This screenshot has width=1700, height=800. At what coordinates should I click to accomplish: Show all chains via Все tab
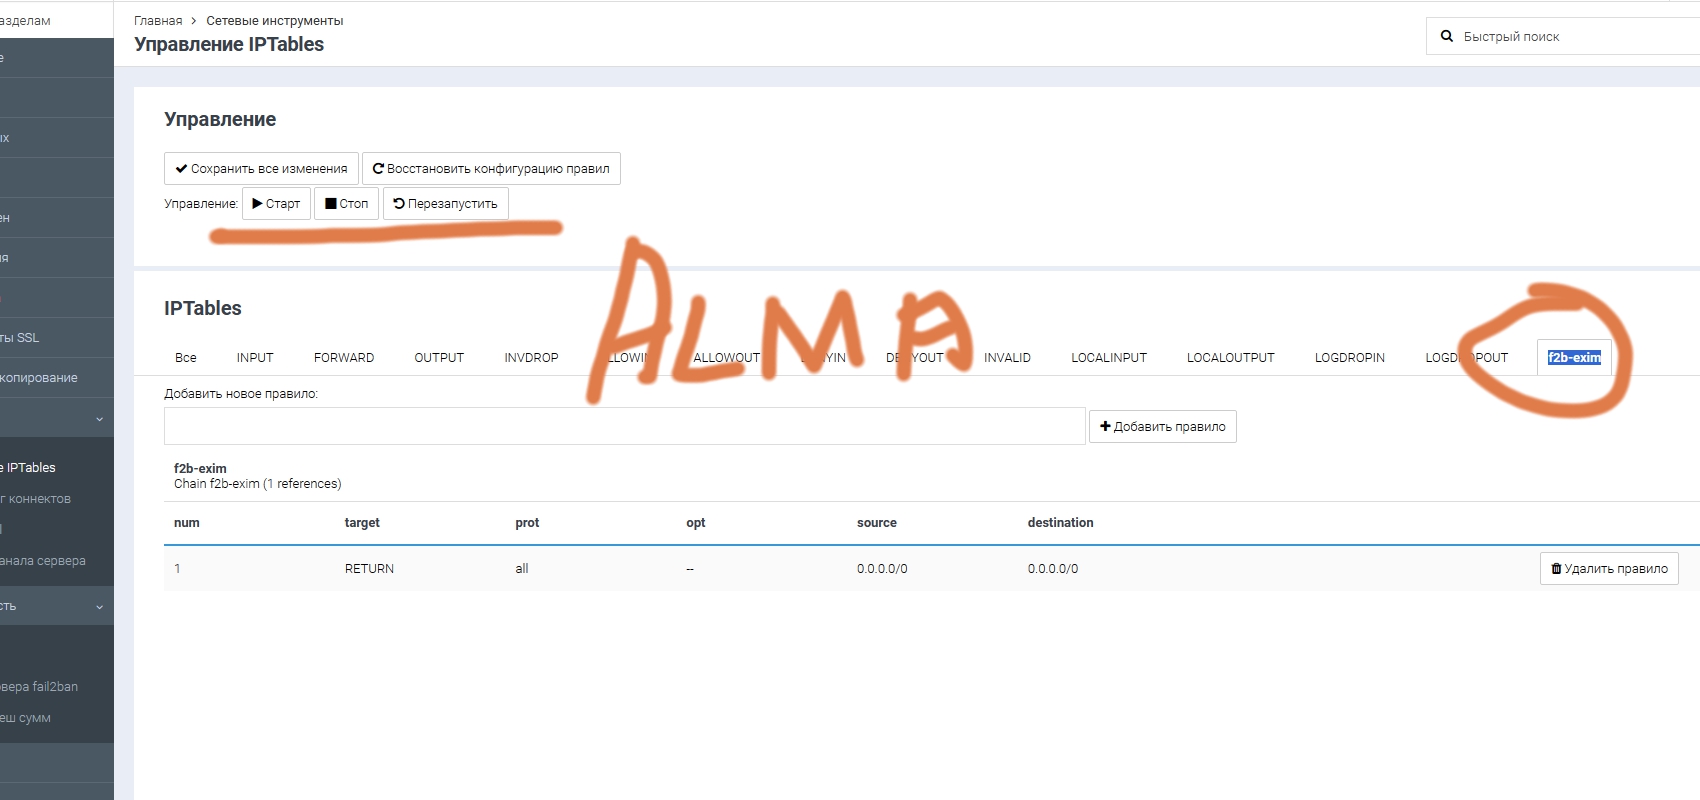pos(186,358)
